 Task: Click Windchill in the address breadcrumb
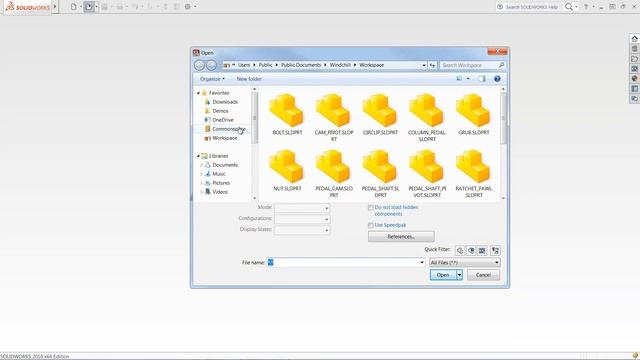[x=340, y=65]
